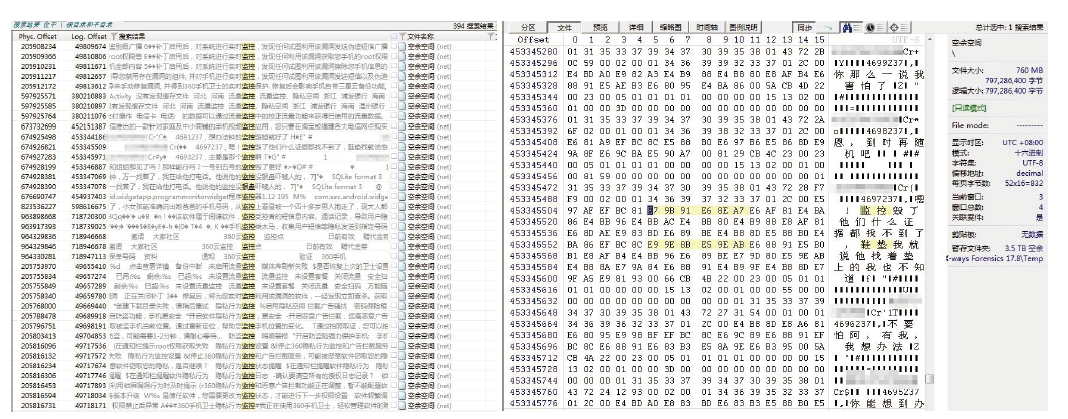Viewport: 1068px width, 419px height.
Task: Click hex row offset 453345504
Action: pyautogui.click(x=533, y=211)
